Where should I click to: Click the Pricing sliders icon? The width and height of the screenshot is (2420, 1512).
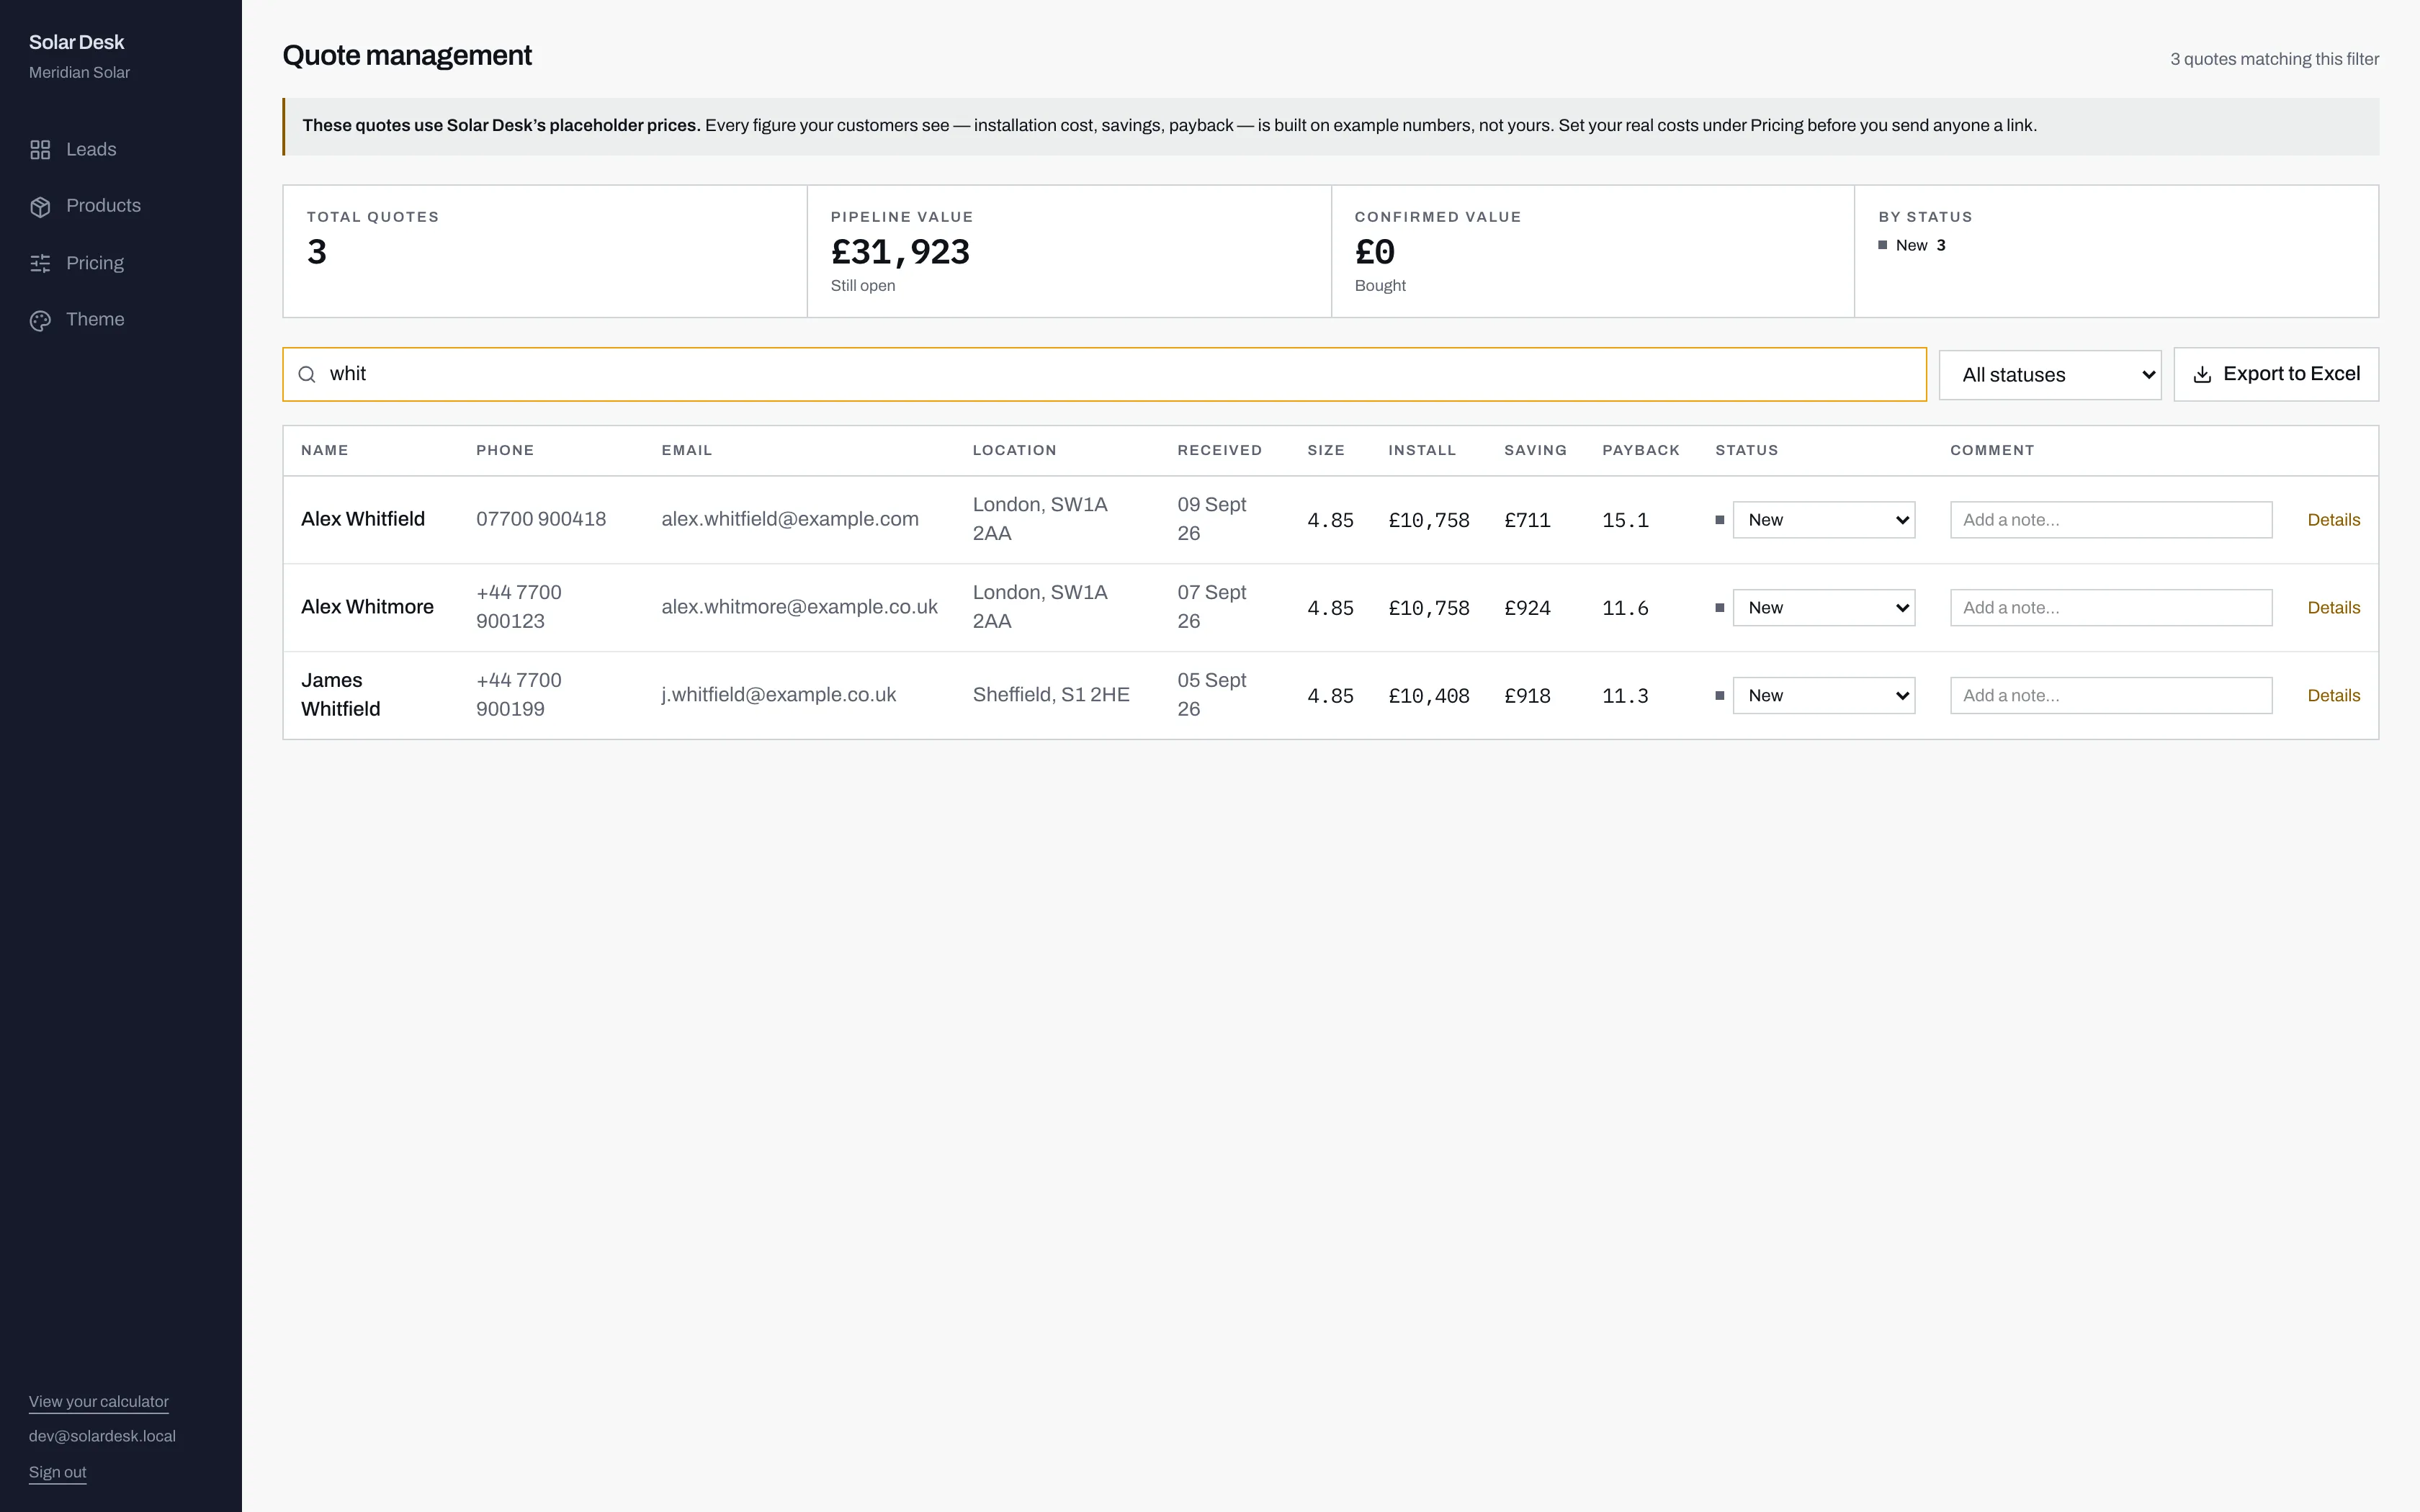click(x=40, y=263)
